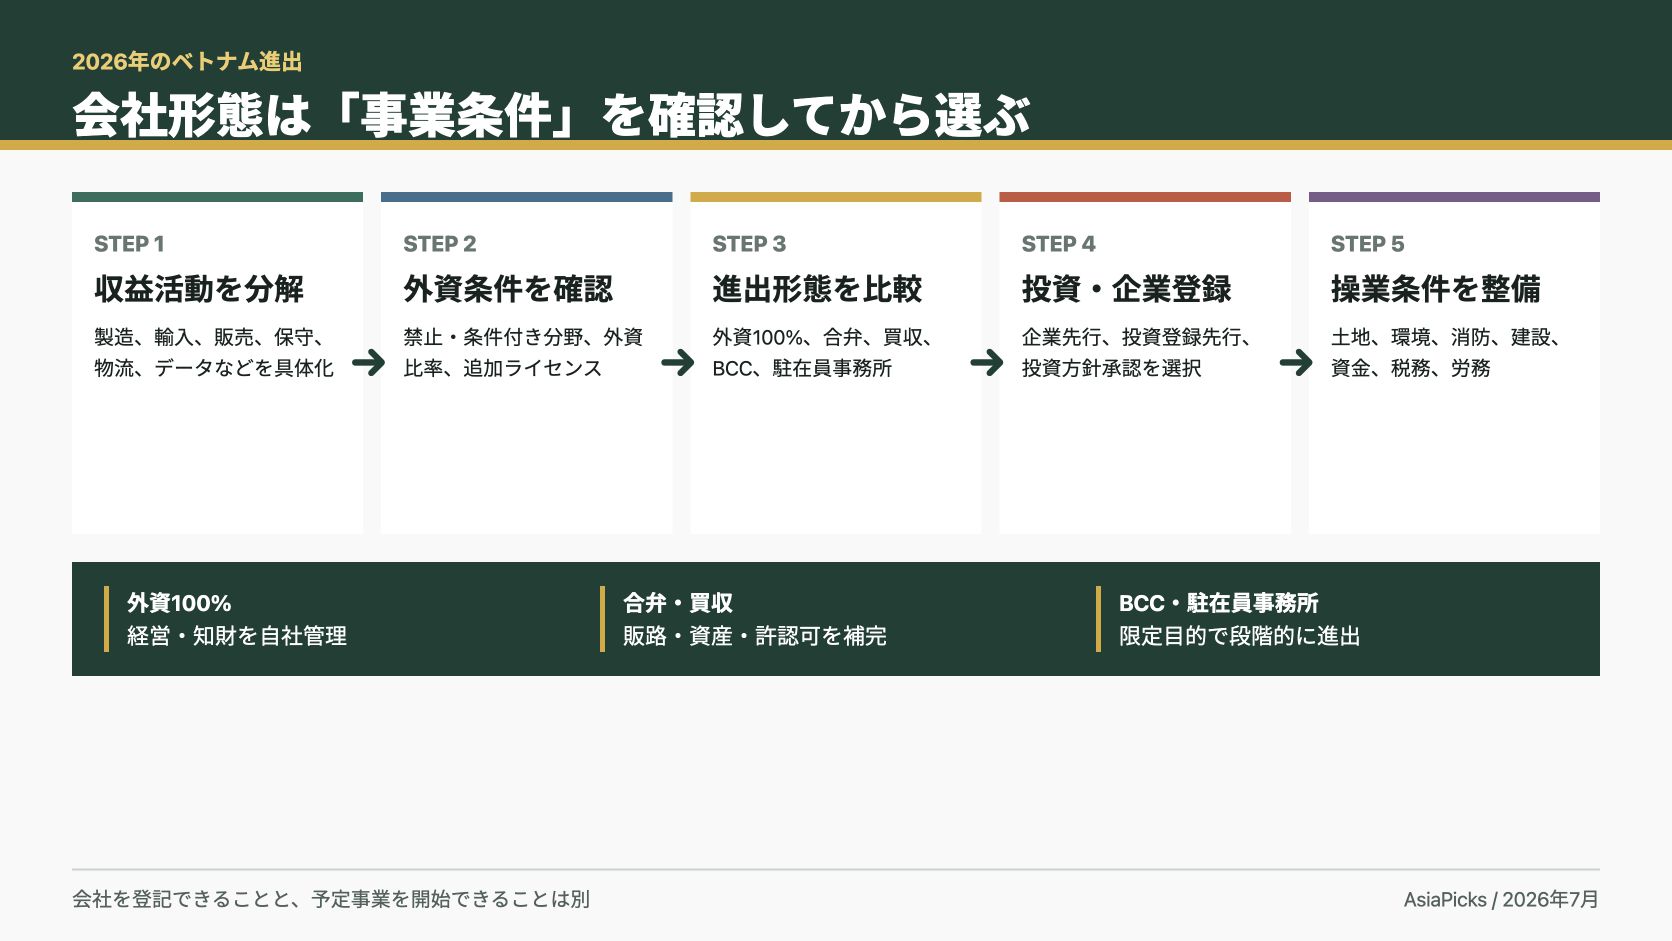Select the text 製造、輸入、販売、保守、
Screen dimensions: 1672x941
point(211,337)
